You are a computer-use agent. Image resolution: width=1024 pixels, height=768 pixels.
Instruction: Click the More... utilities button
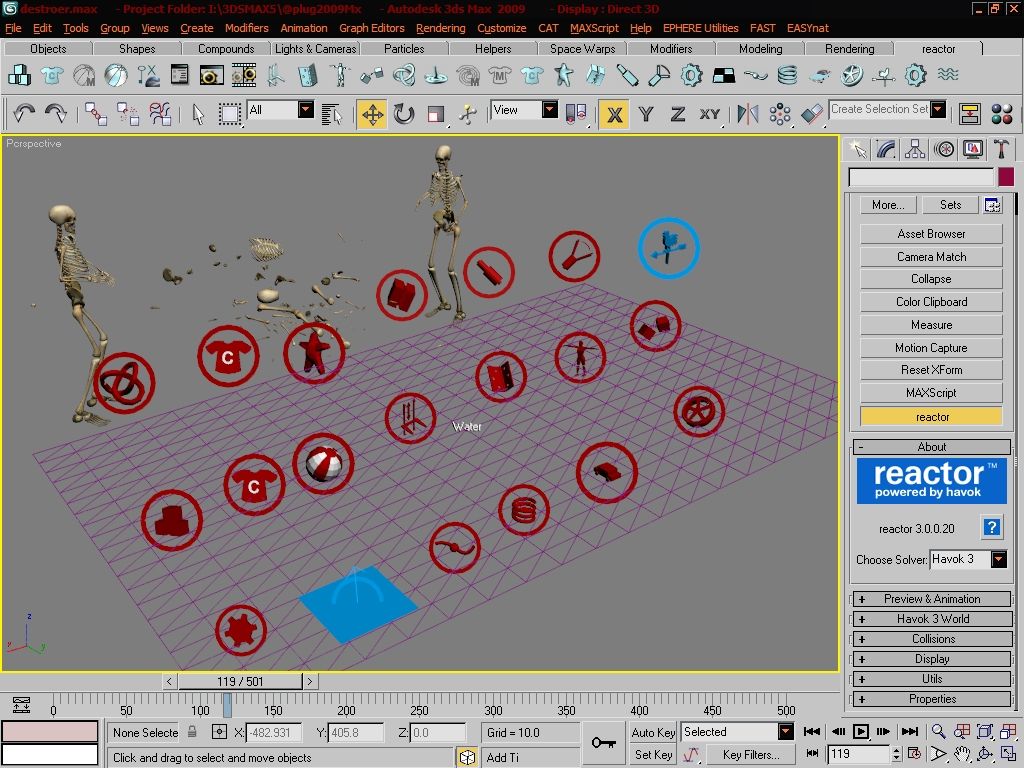[888, 205]
